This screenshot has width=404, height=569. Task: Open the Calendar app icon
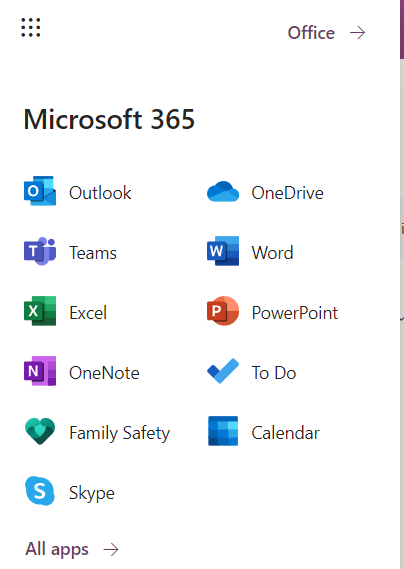[223, 431]
